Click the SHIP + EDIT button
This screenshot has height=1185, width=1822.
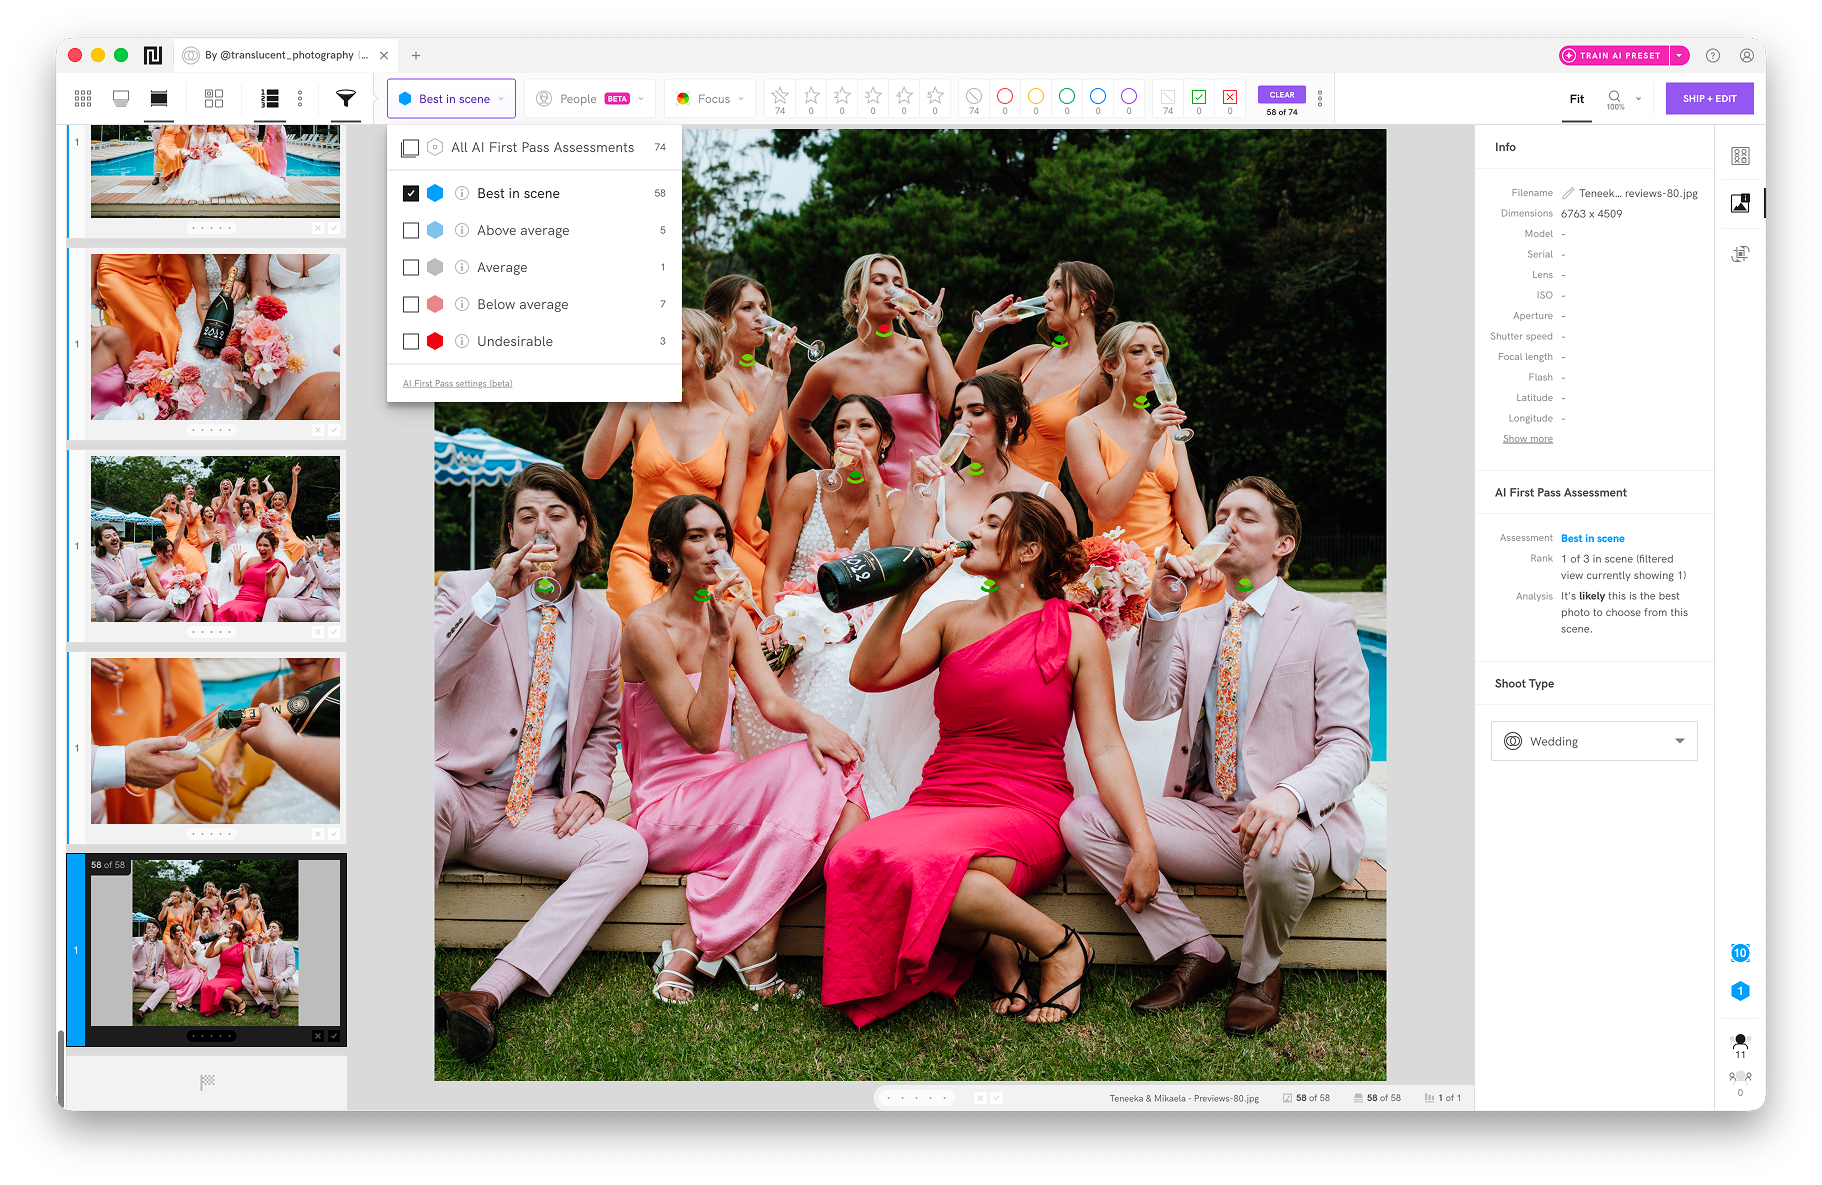[1709, 98]
